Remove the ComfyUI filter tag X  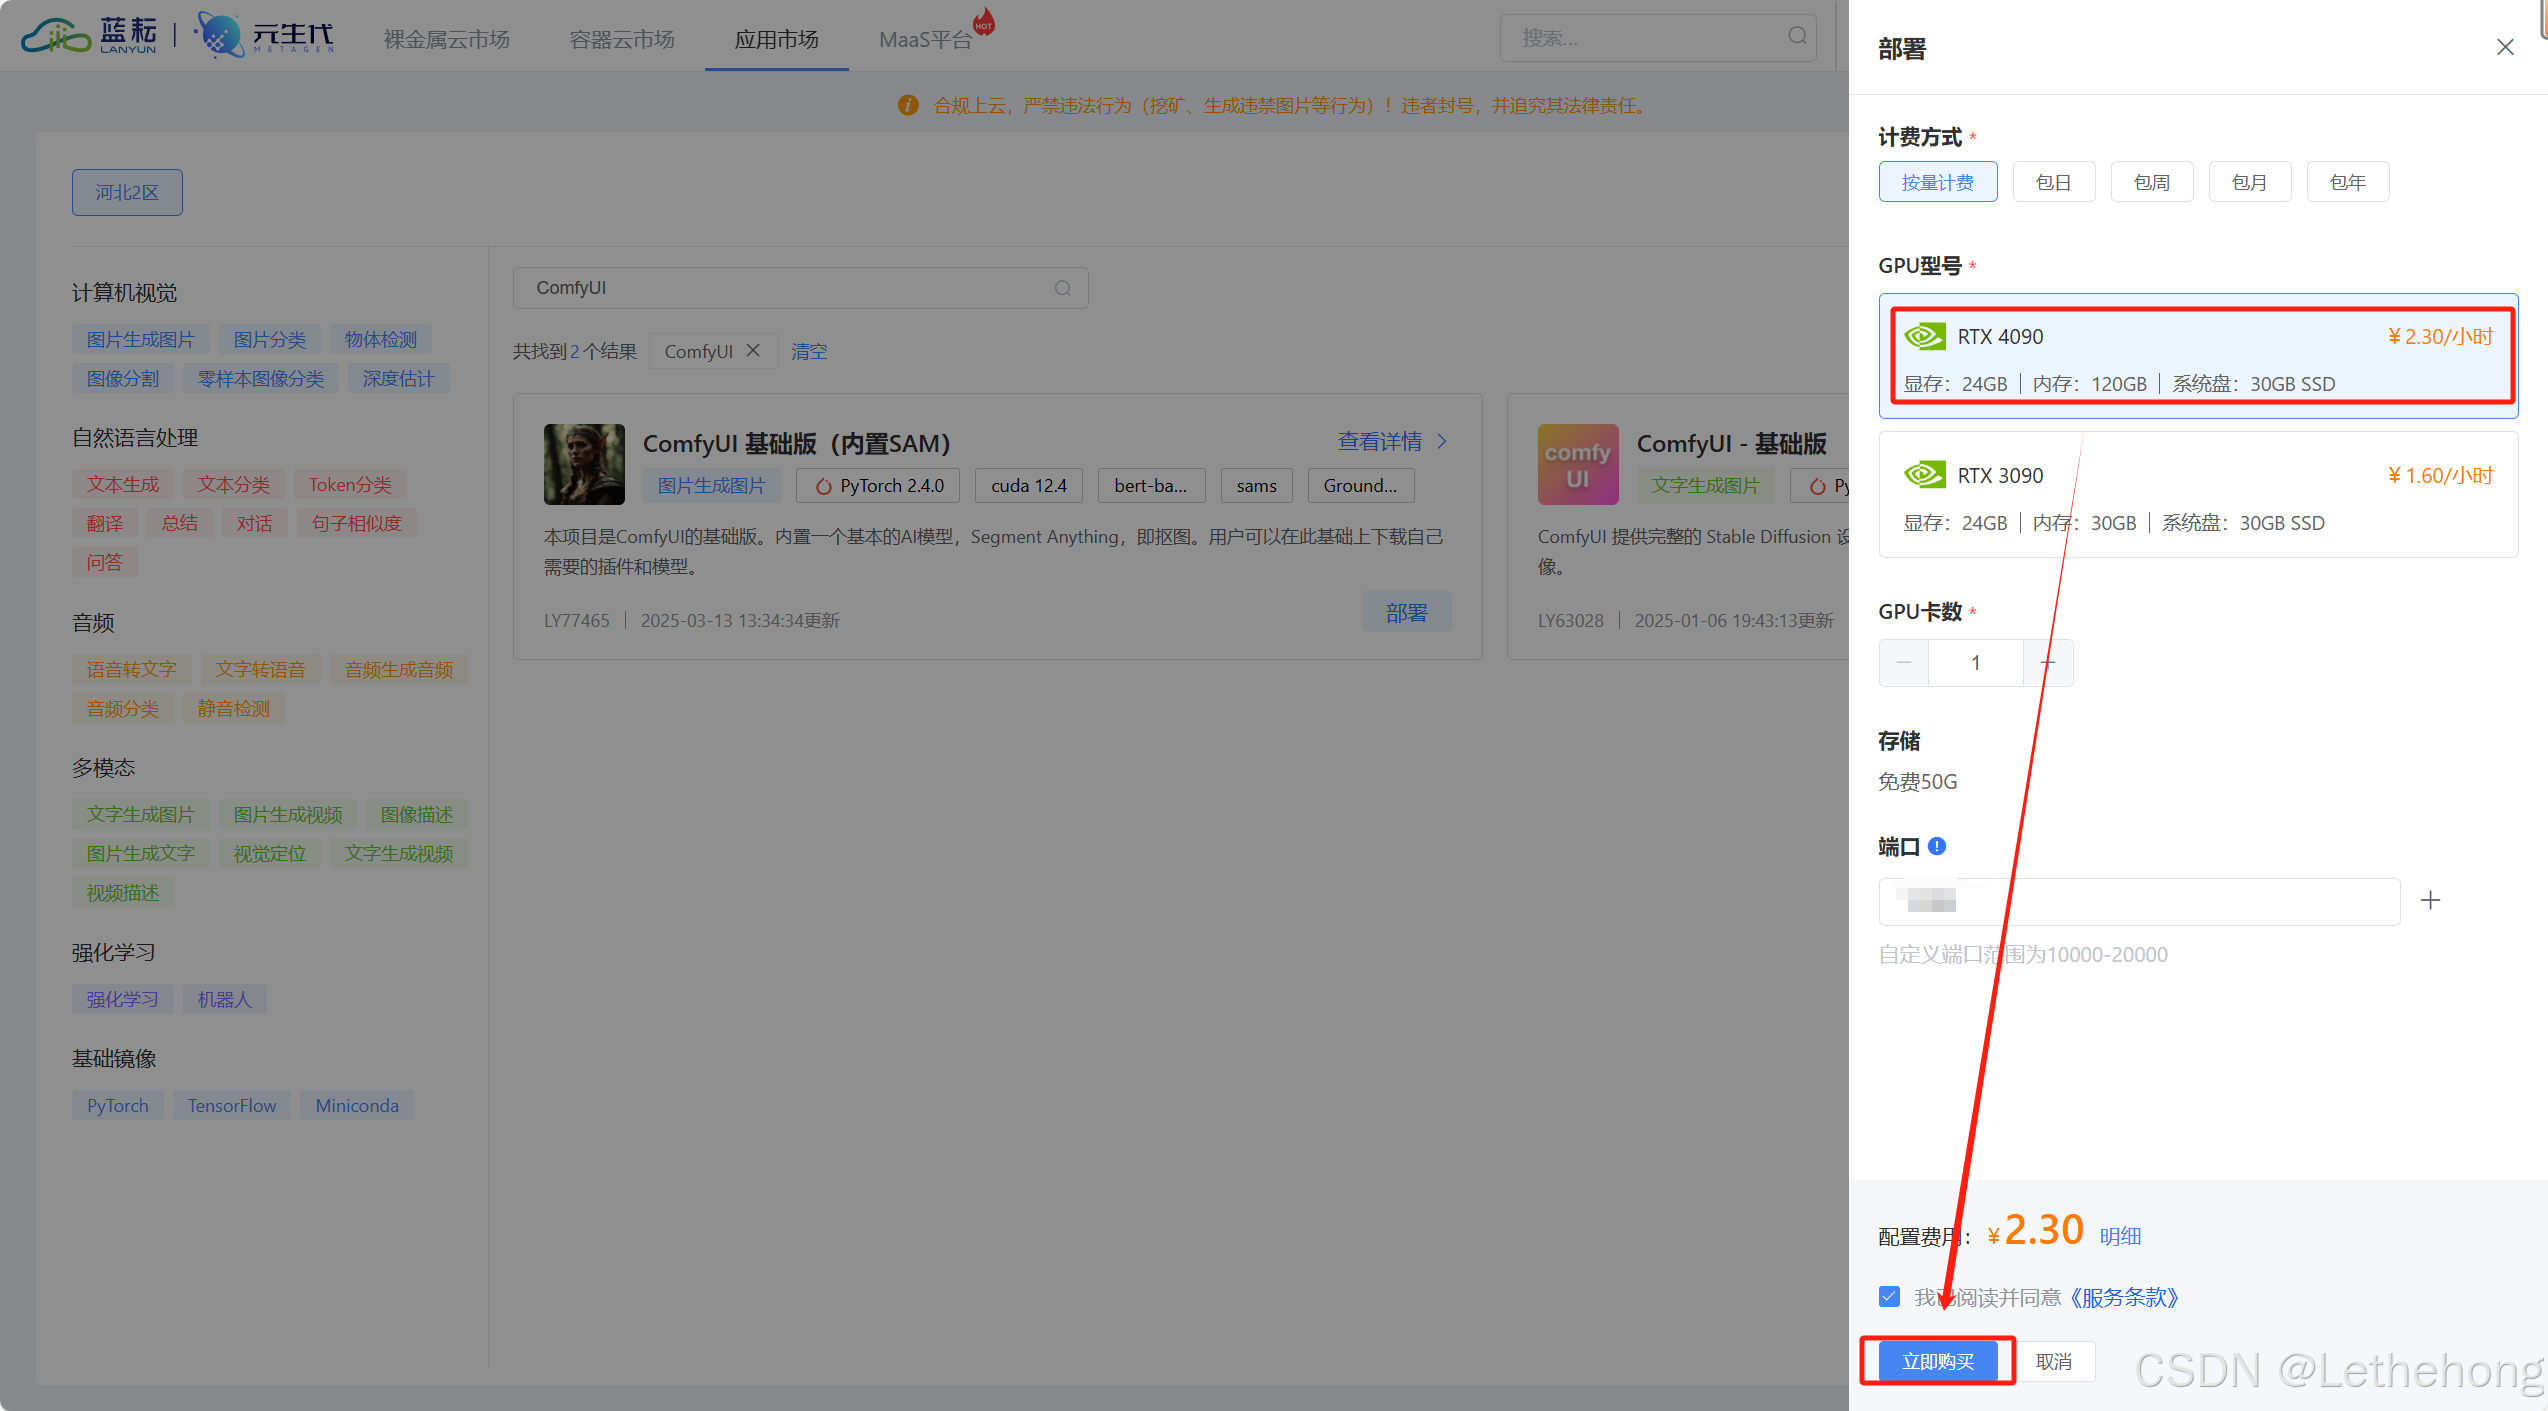[753, 350]
